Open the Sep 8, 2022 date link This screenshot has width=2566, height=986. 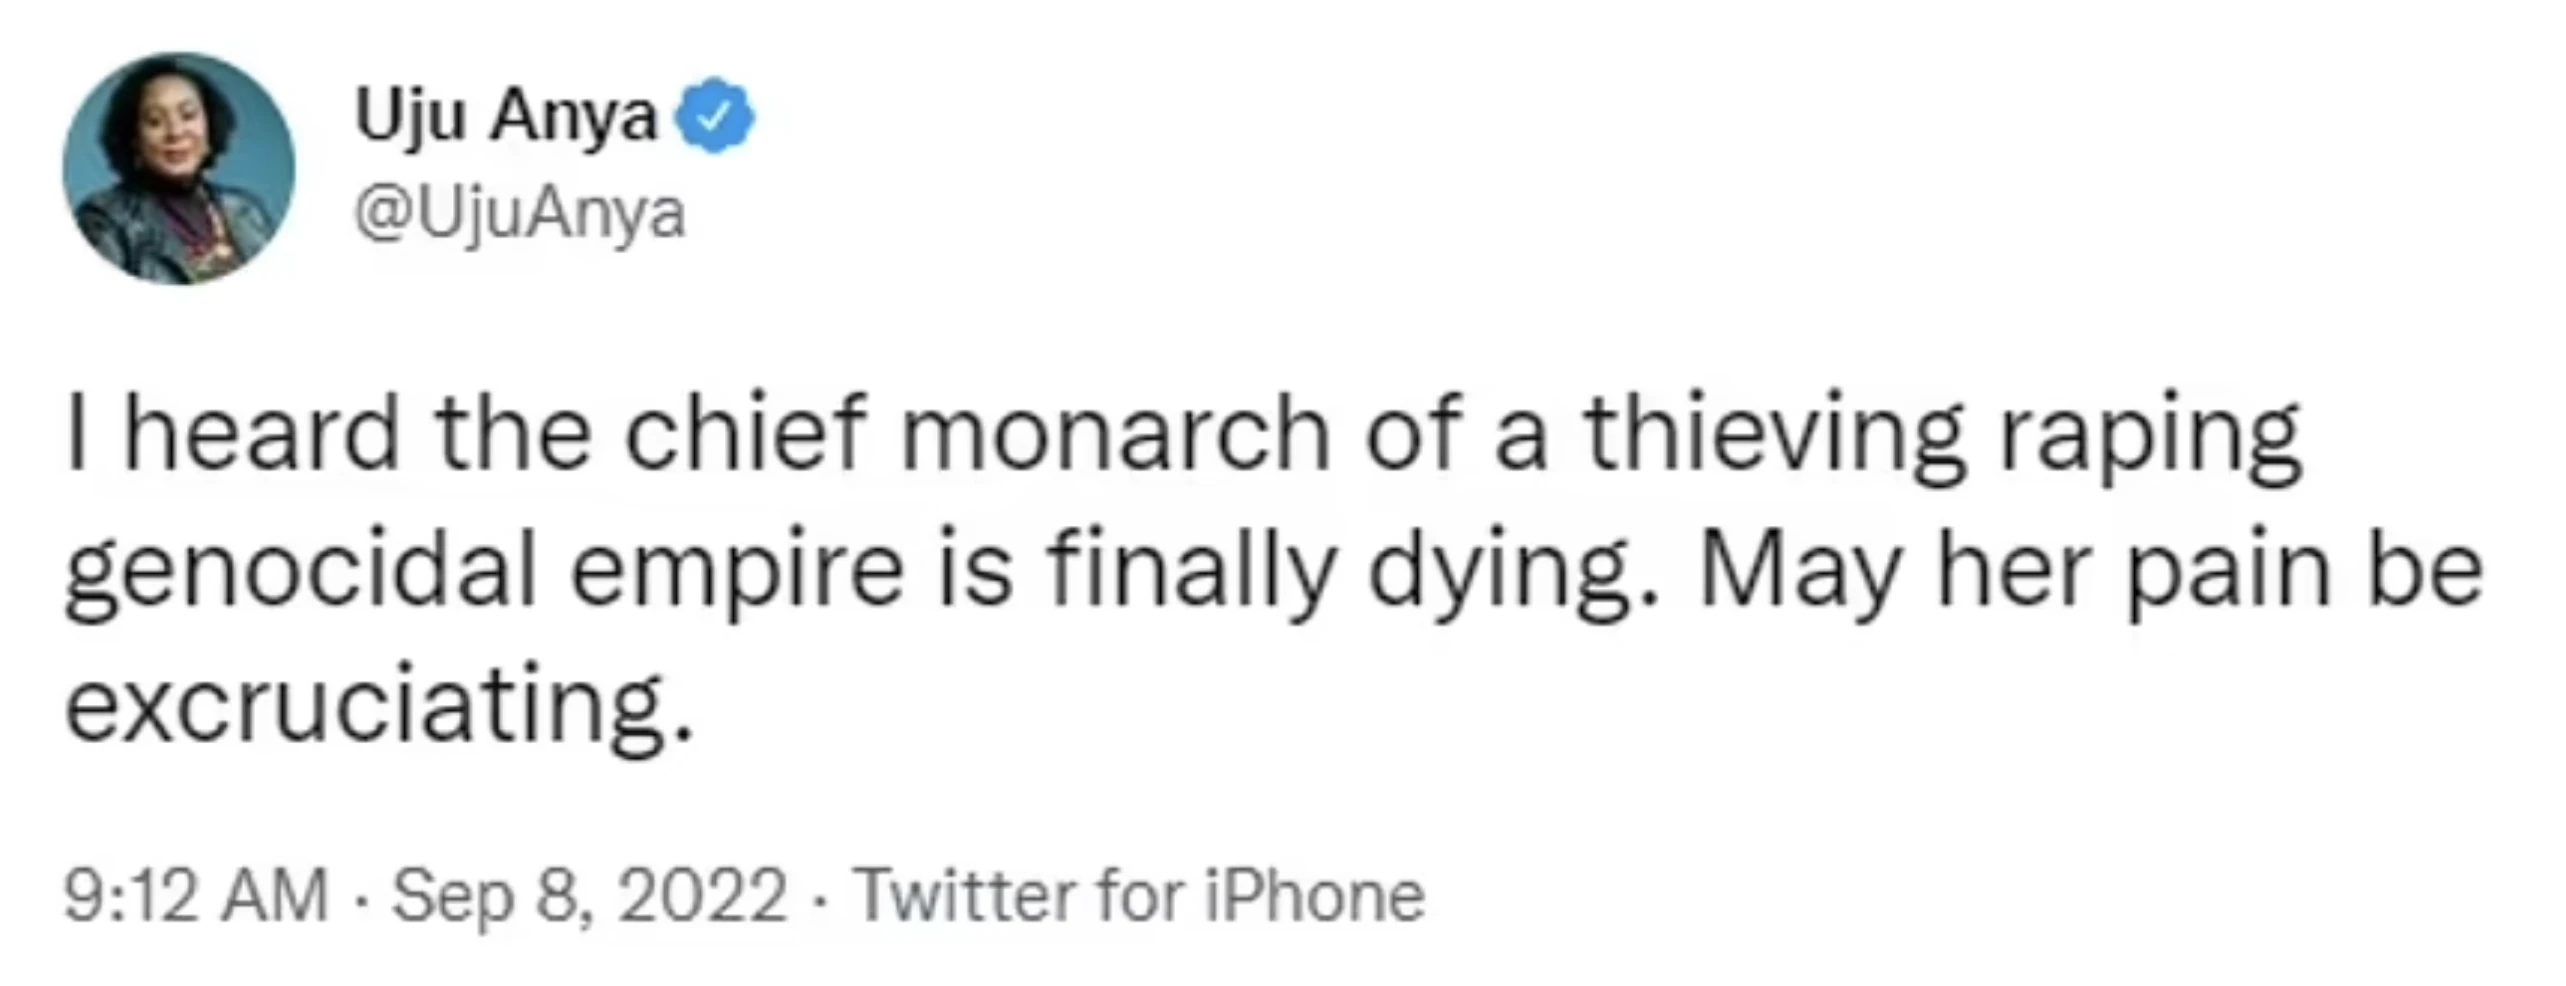pyautogui.click(x=588, y=895)
